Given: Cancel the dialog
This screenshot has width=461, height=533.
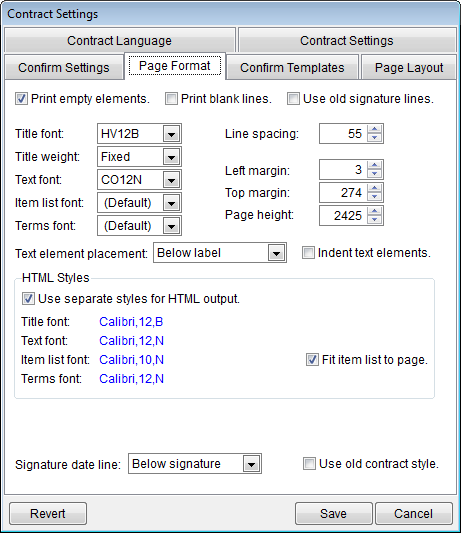Looking at the screenshot, I should 413,513.
